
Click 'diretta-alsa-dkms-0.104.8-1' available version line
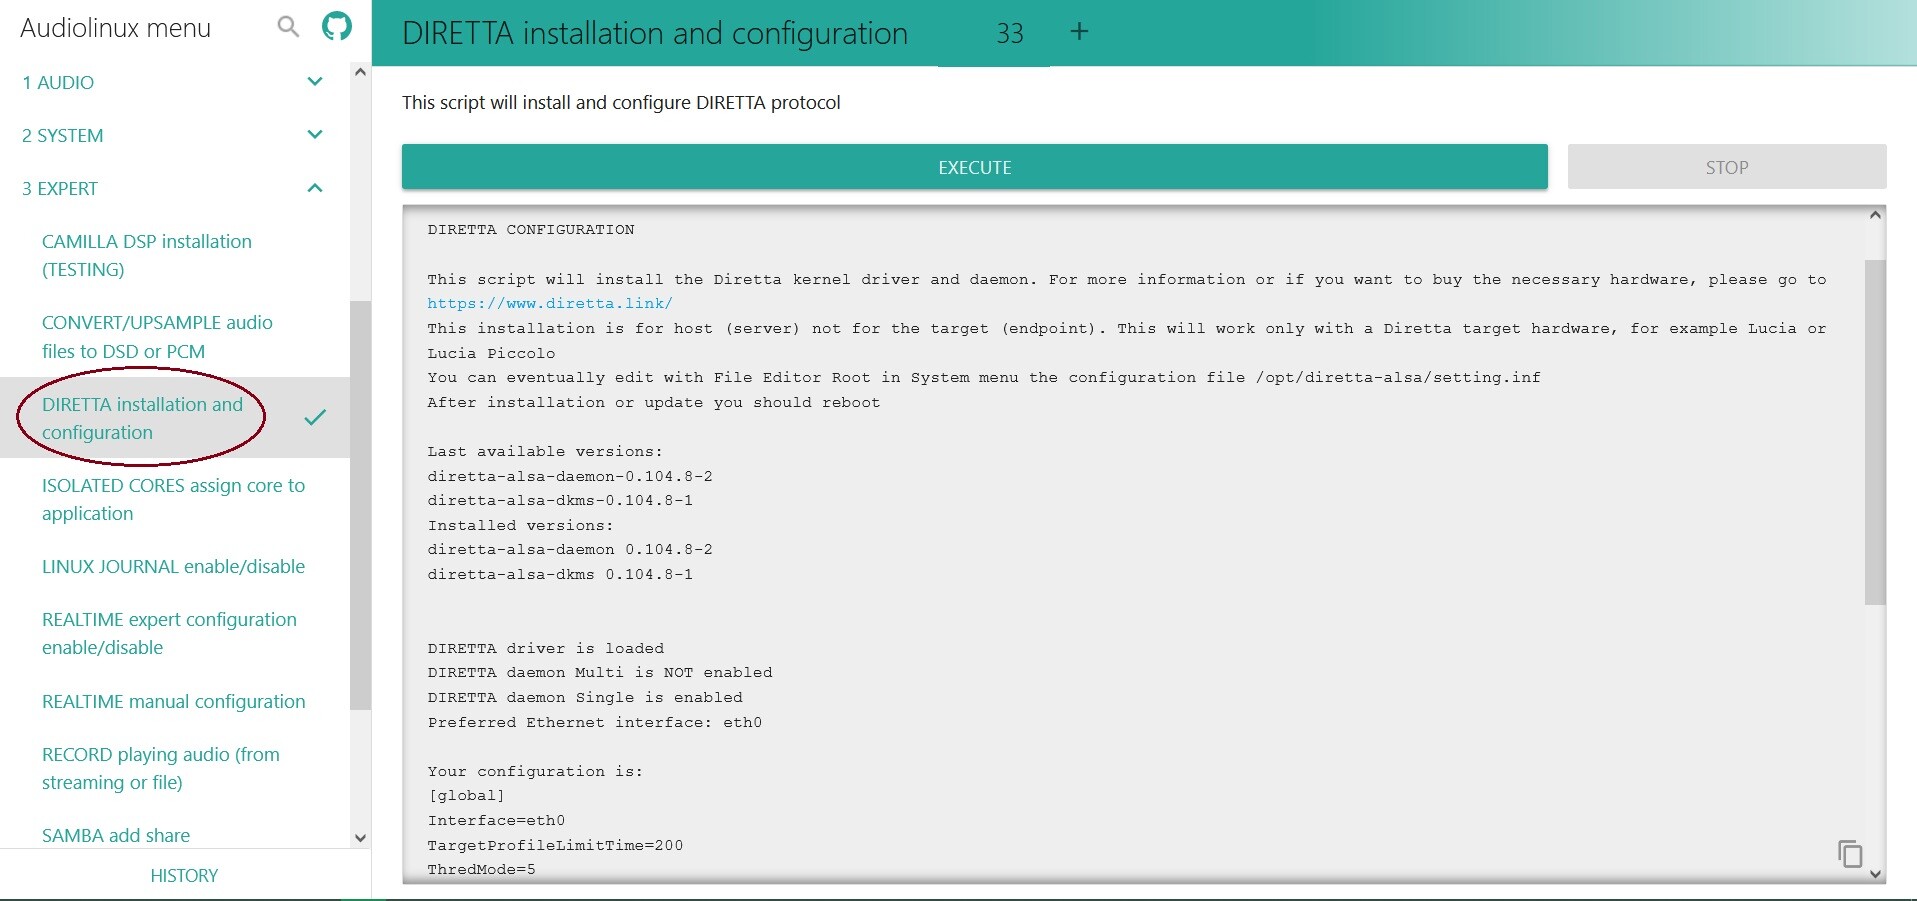click(x=560, y=500)
